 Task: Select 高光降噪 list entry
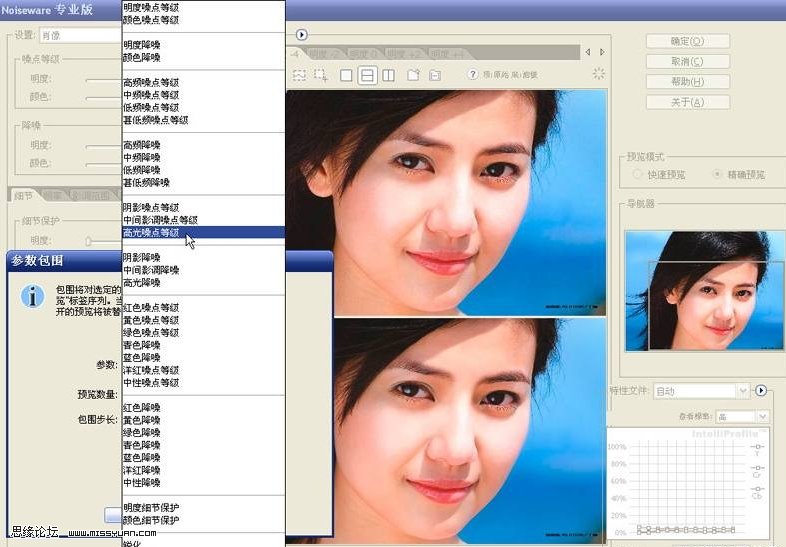point(204,282)
